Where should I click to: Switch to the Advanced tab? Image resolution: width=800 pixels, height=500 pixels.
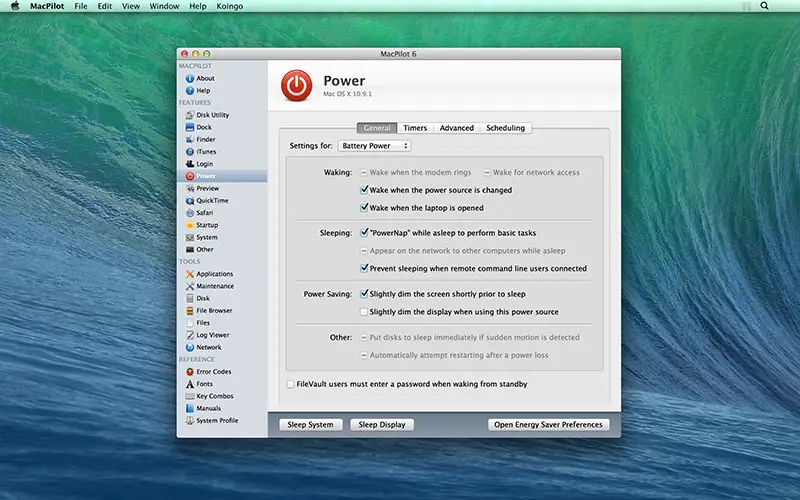[457, 128]
